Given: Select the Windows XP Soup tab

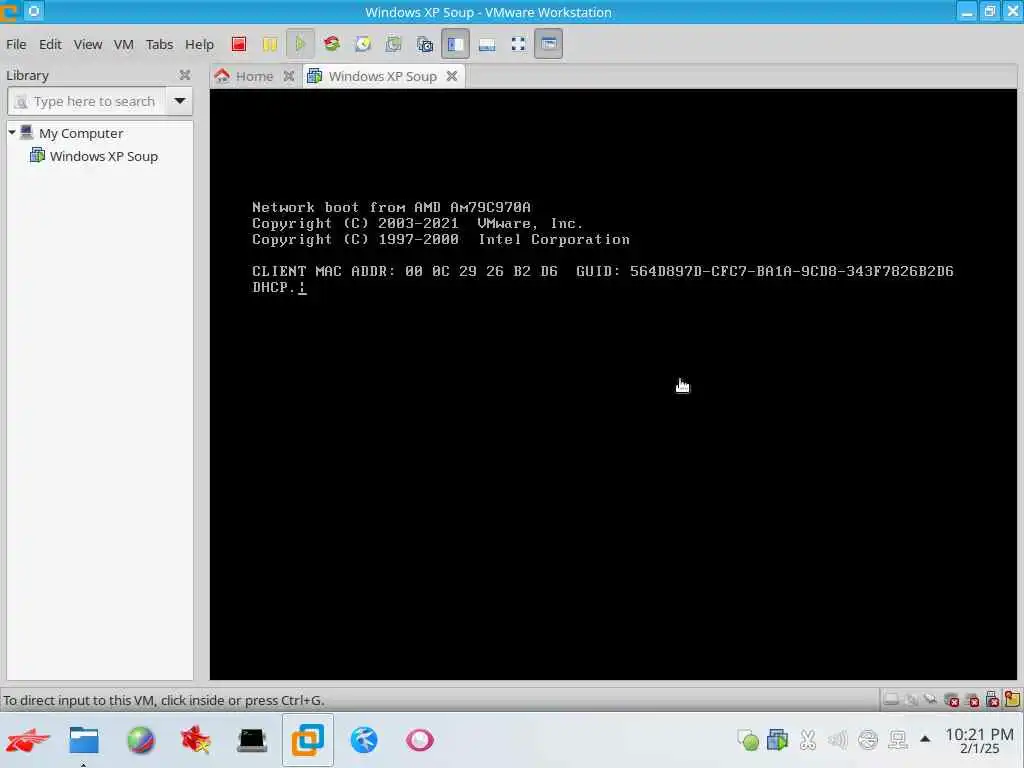Looking at the screenshot, I should (x=383, y=76).
